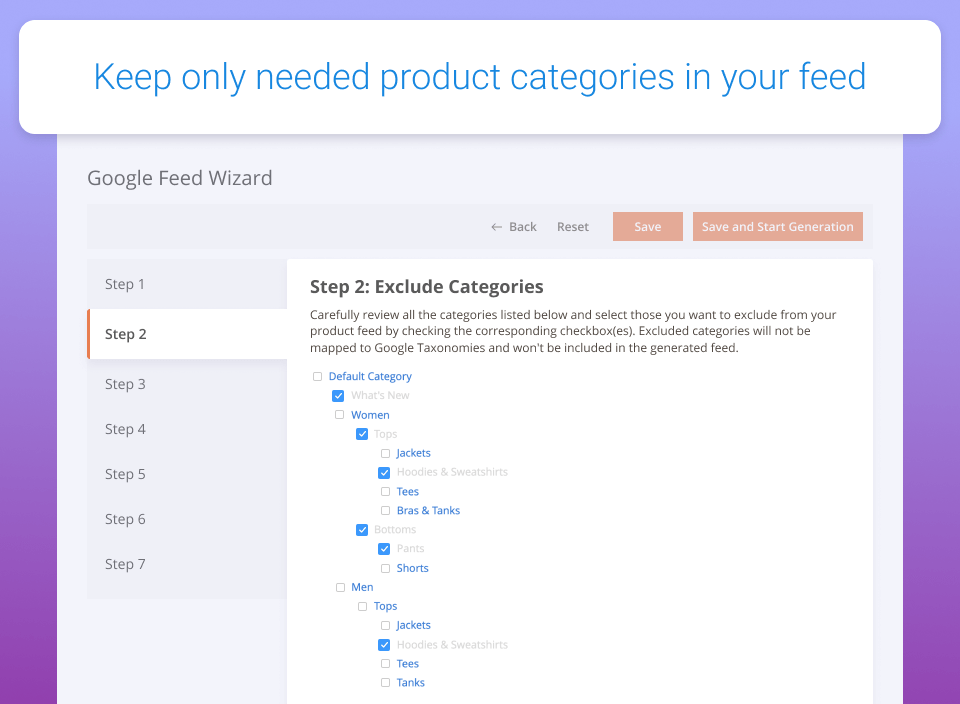Check the Default Category checkbox
Viewport: 960px width, 704px height.
[x=317, y=376]
